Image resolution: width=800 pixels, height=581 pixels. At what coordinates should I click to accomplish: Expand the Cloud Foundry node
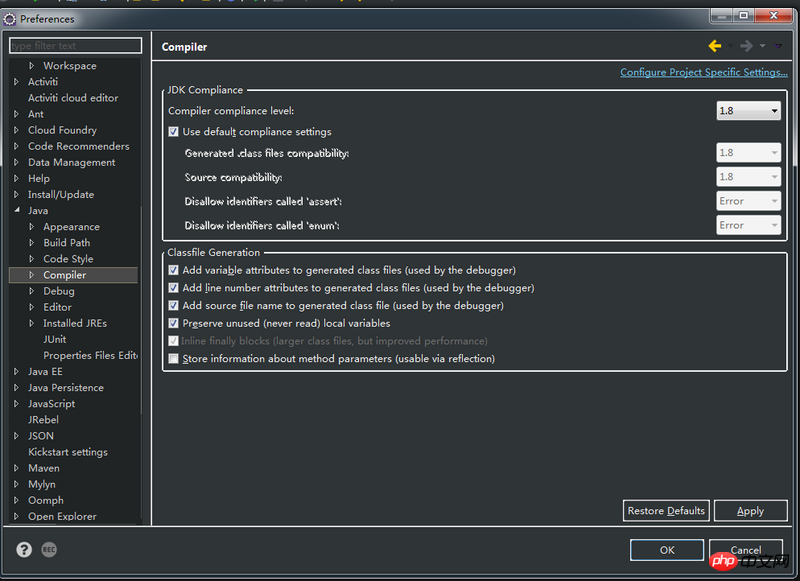(16, 130)
